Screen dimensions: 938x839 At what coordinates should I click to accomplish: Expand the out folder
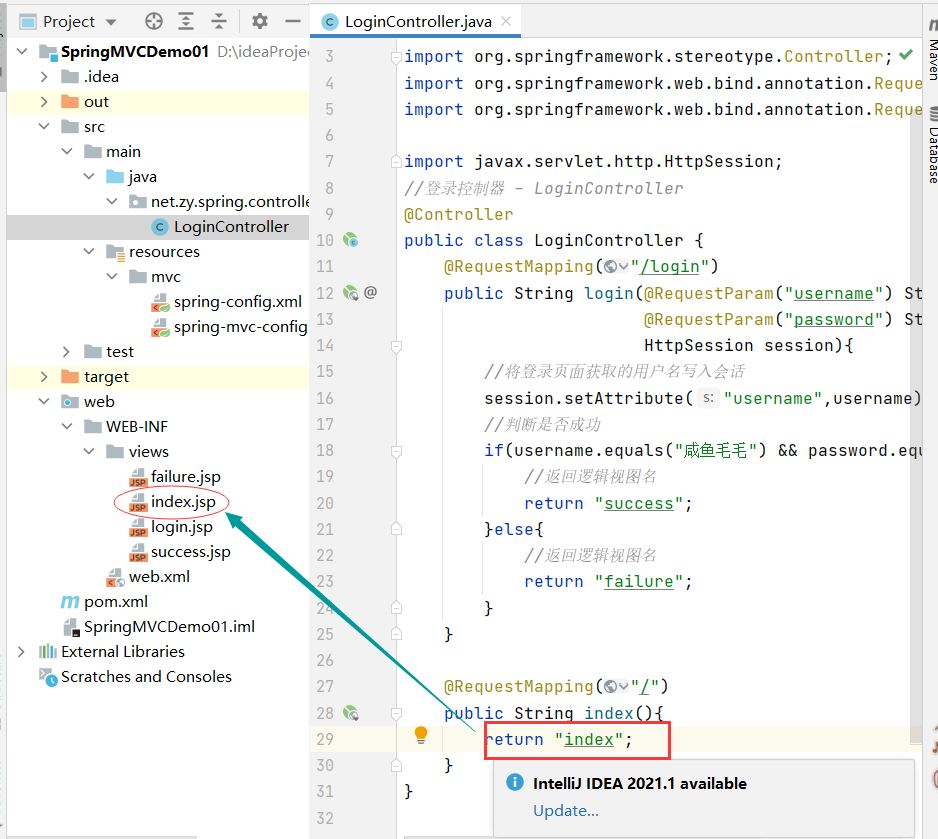pyautogui.click(x=44, y=102)
